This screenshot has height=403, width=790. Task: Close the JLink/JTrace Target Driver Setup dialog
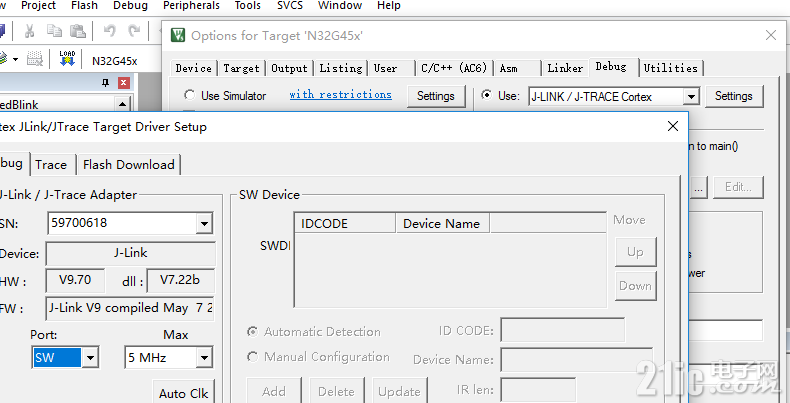673,126
